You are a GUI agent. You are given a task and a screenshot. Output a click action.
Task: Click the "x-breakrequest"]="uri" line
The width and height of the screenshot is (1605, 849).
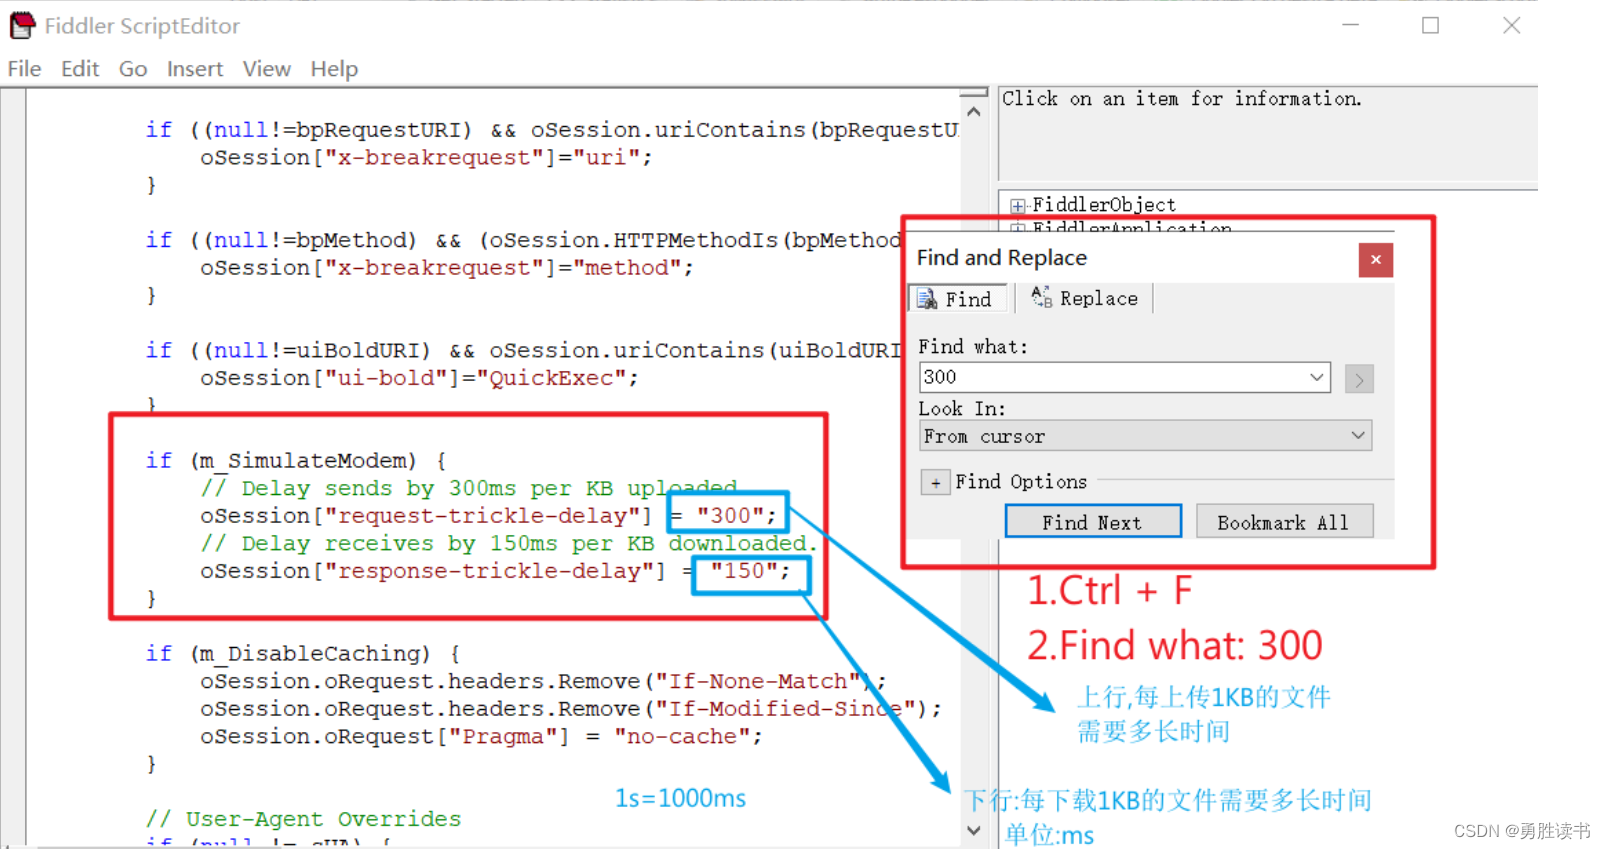(426, 158)
